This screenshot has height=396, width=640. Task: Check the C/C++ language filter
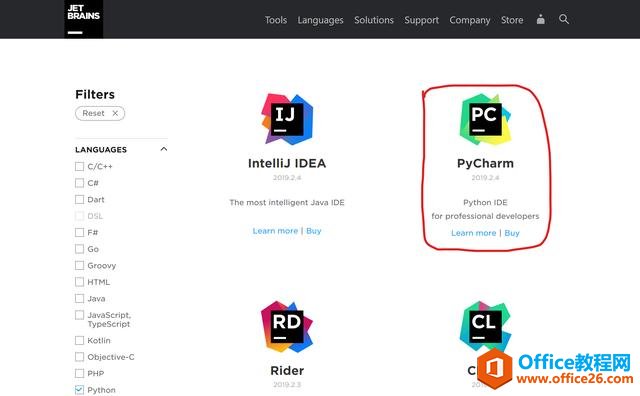point(80,167)
